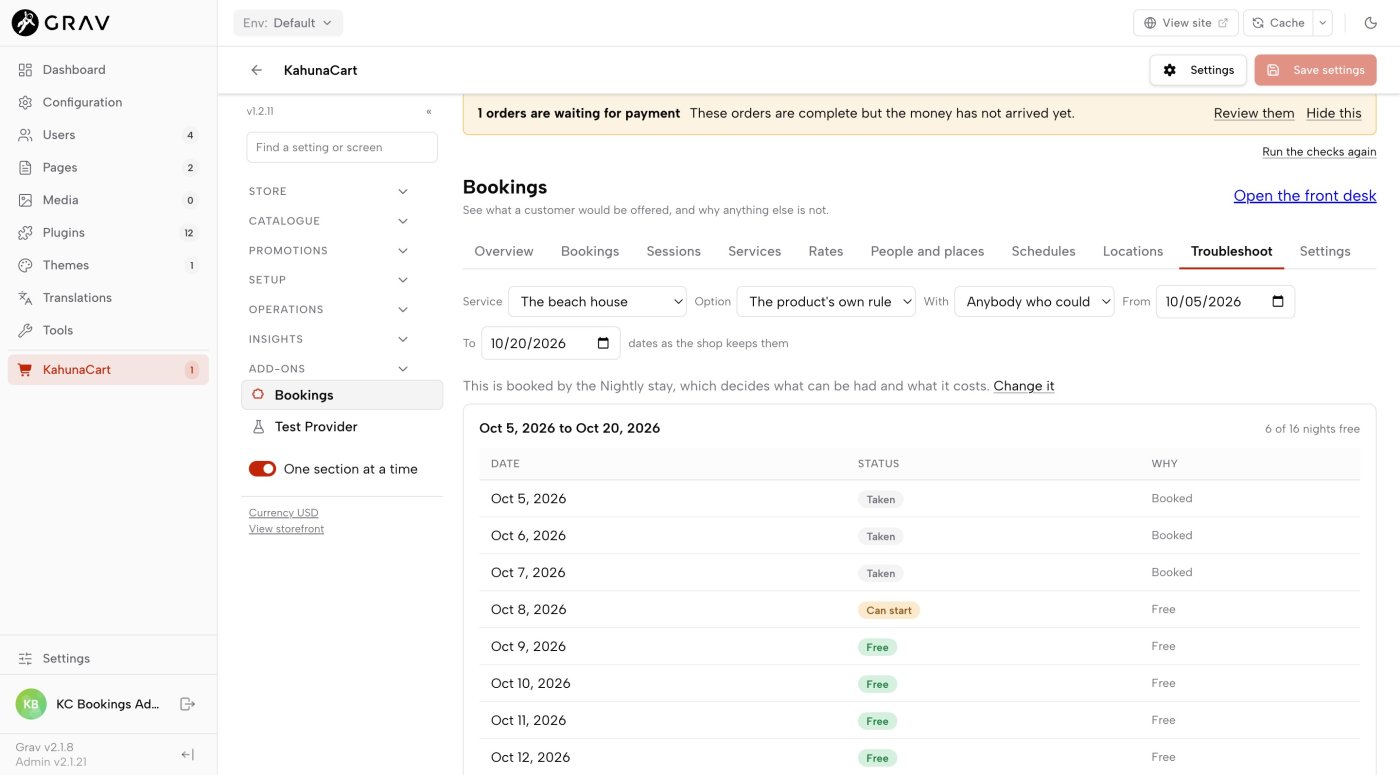This screenshot has height=775, width=1400.
Task: Open the From date calendar picker icon
Action: (1278, 301)
